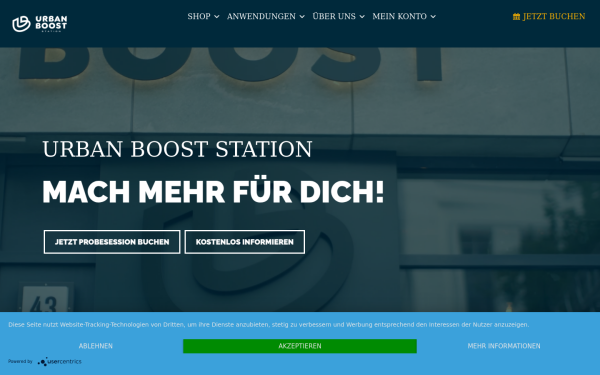Expand the Über Uns dropdown chevron
This screenshot has height=375, width=600.
pyautogui.click(x=362, y=16)
